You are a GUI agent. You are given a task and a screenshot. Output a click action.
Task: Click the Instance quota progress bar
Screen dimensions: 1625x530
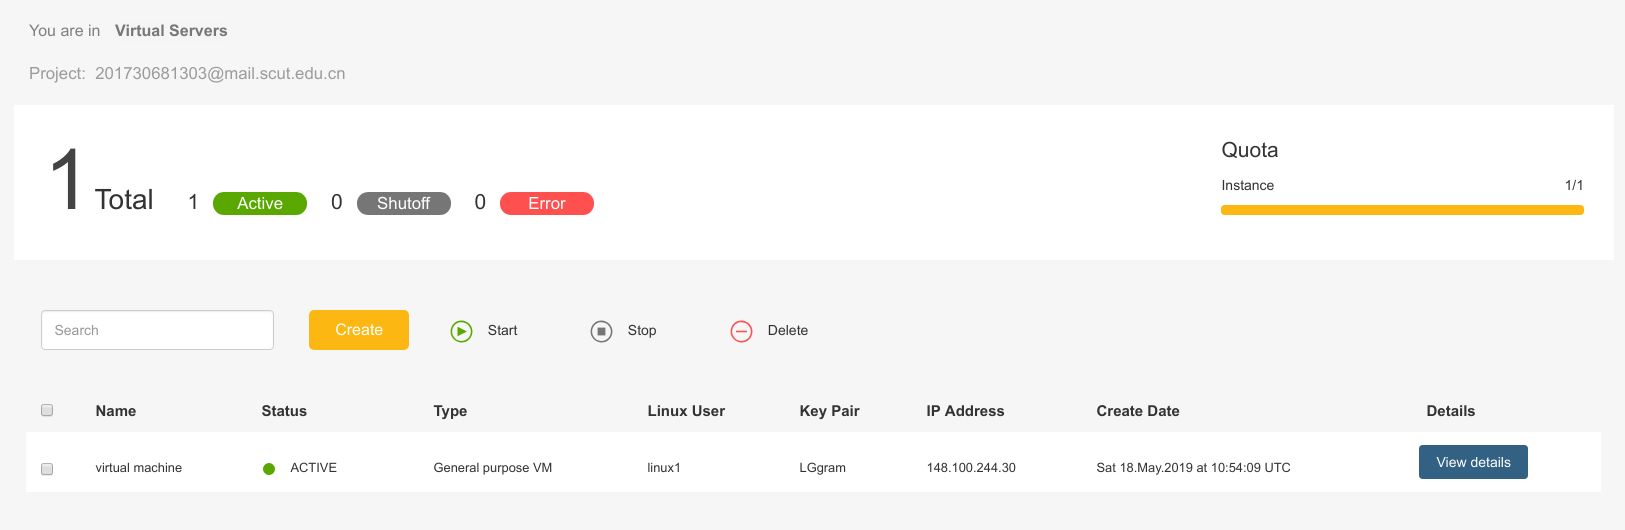click(x=1402, y=210)
